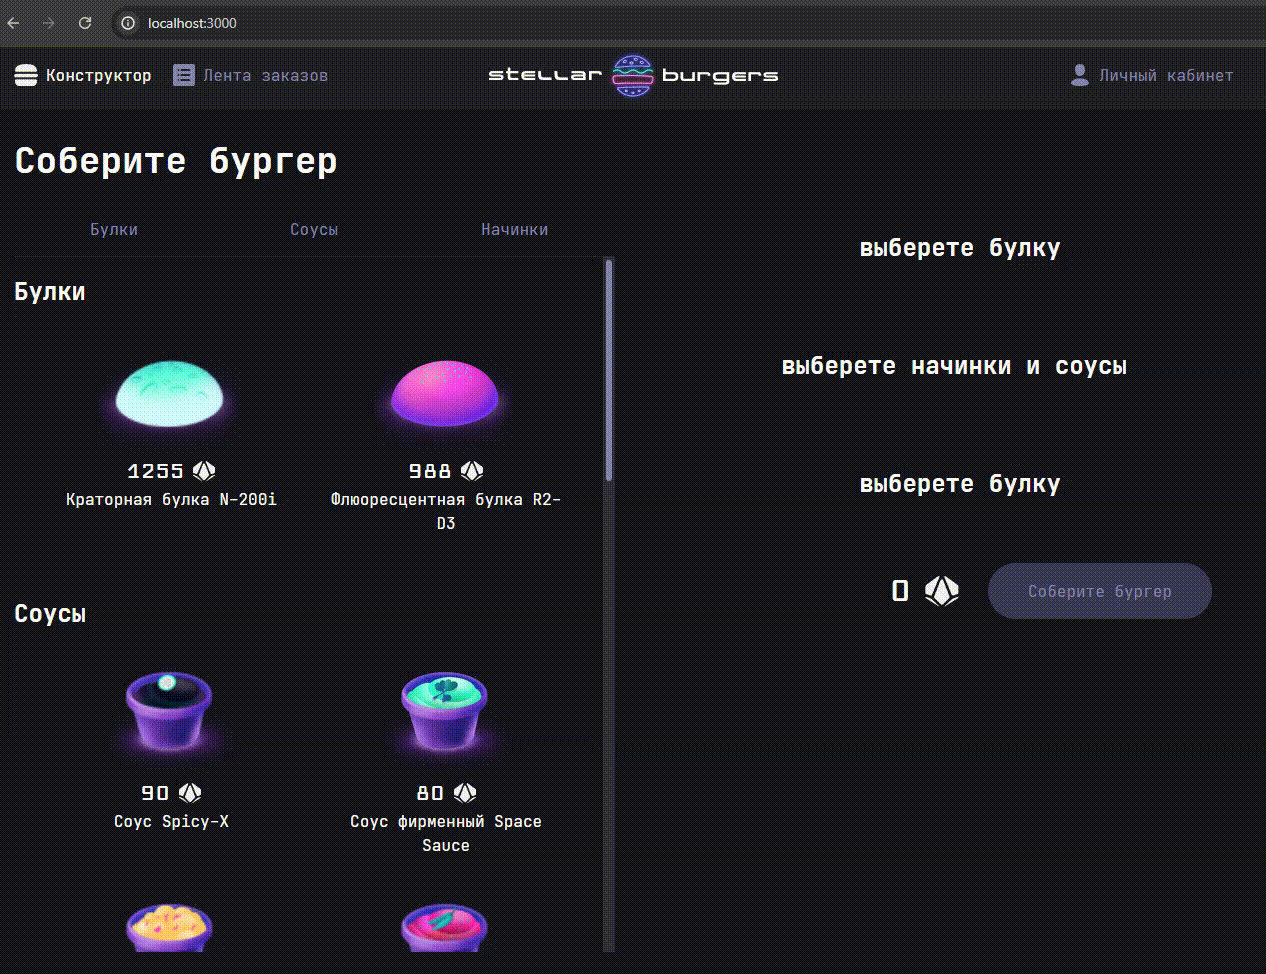Open the Конструктор page
Viewport: 1266px width, 974px height.
tap(83, 75)
